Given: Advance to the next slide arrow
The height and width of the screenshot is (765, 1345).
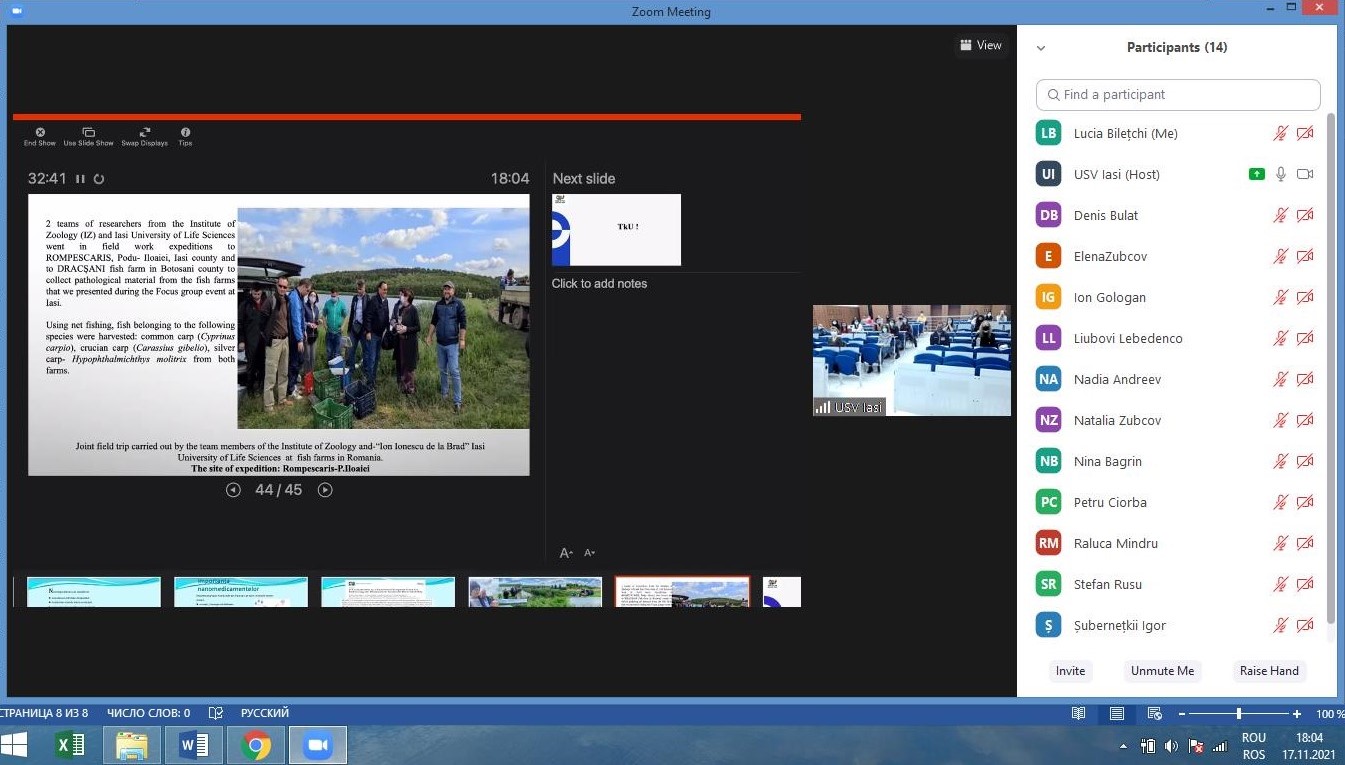Looking at the screenshot, I should [x=325, y=490].
